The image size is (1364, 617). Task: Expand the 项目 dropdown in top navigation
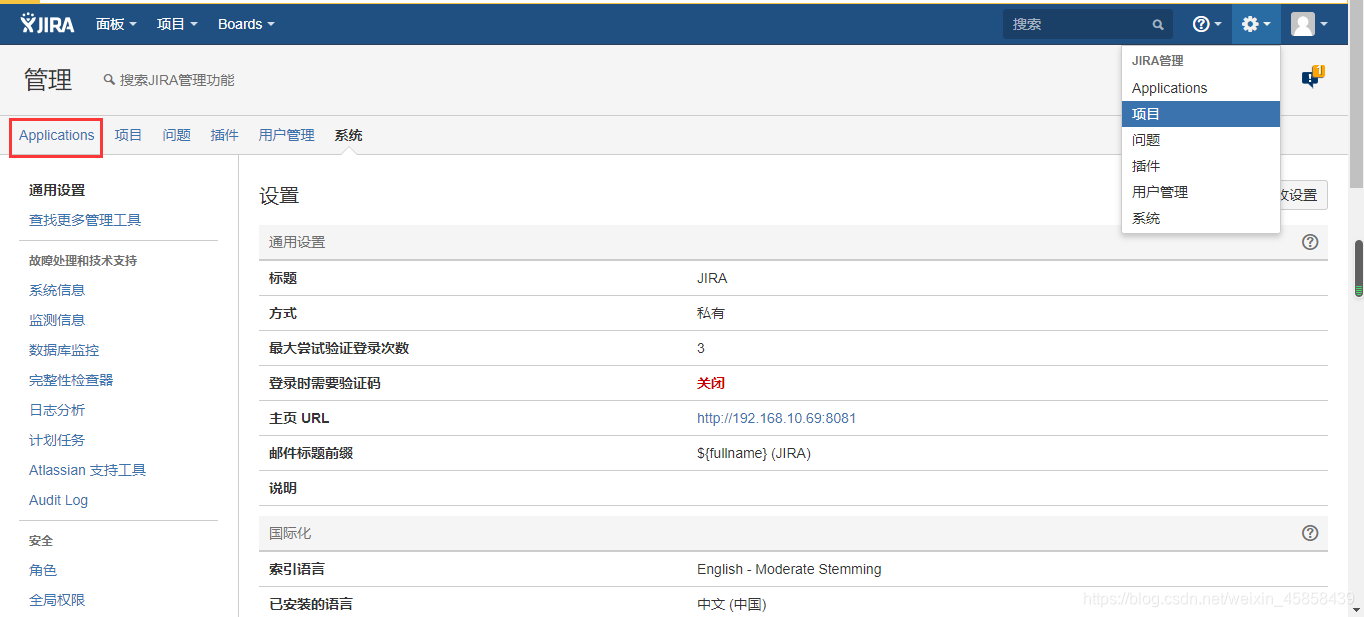click(177, 24)
